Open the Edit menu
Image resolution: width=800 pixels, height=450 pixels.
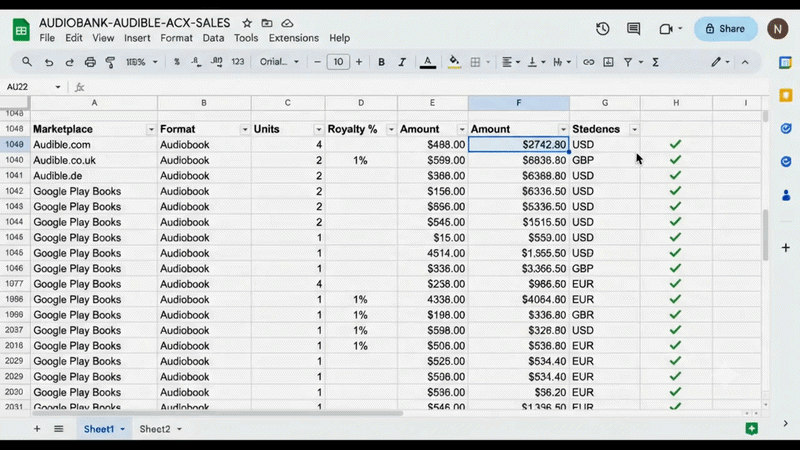point(73,38)
